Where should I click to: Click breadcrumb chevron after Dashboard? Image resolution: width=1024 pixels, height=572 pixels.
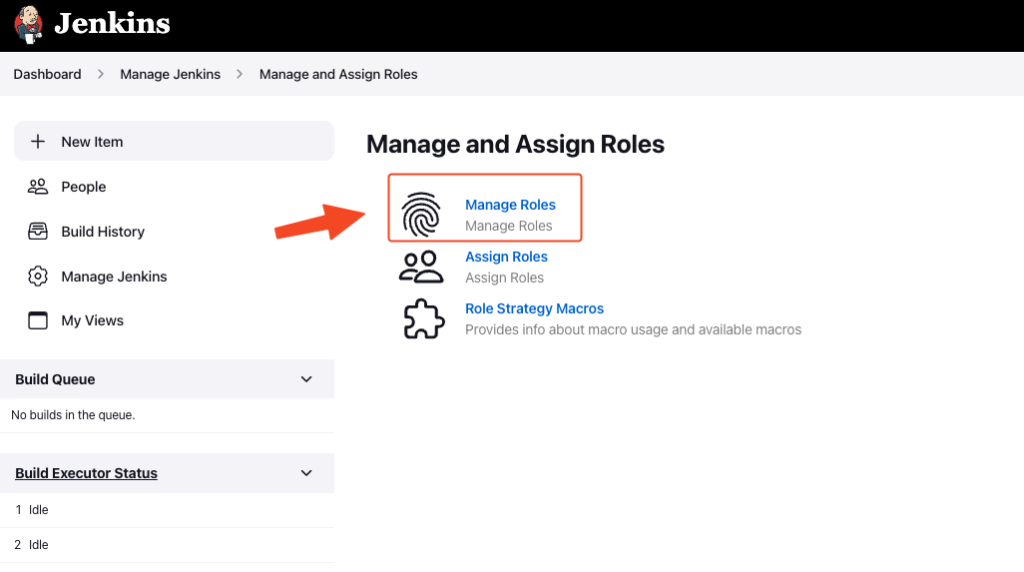point(101,74)
